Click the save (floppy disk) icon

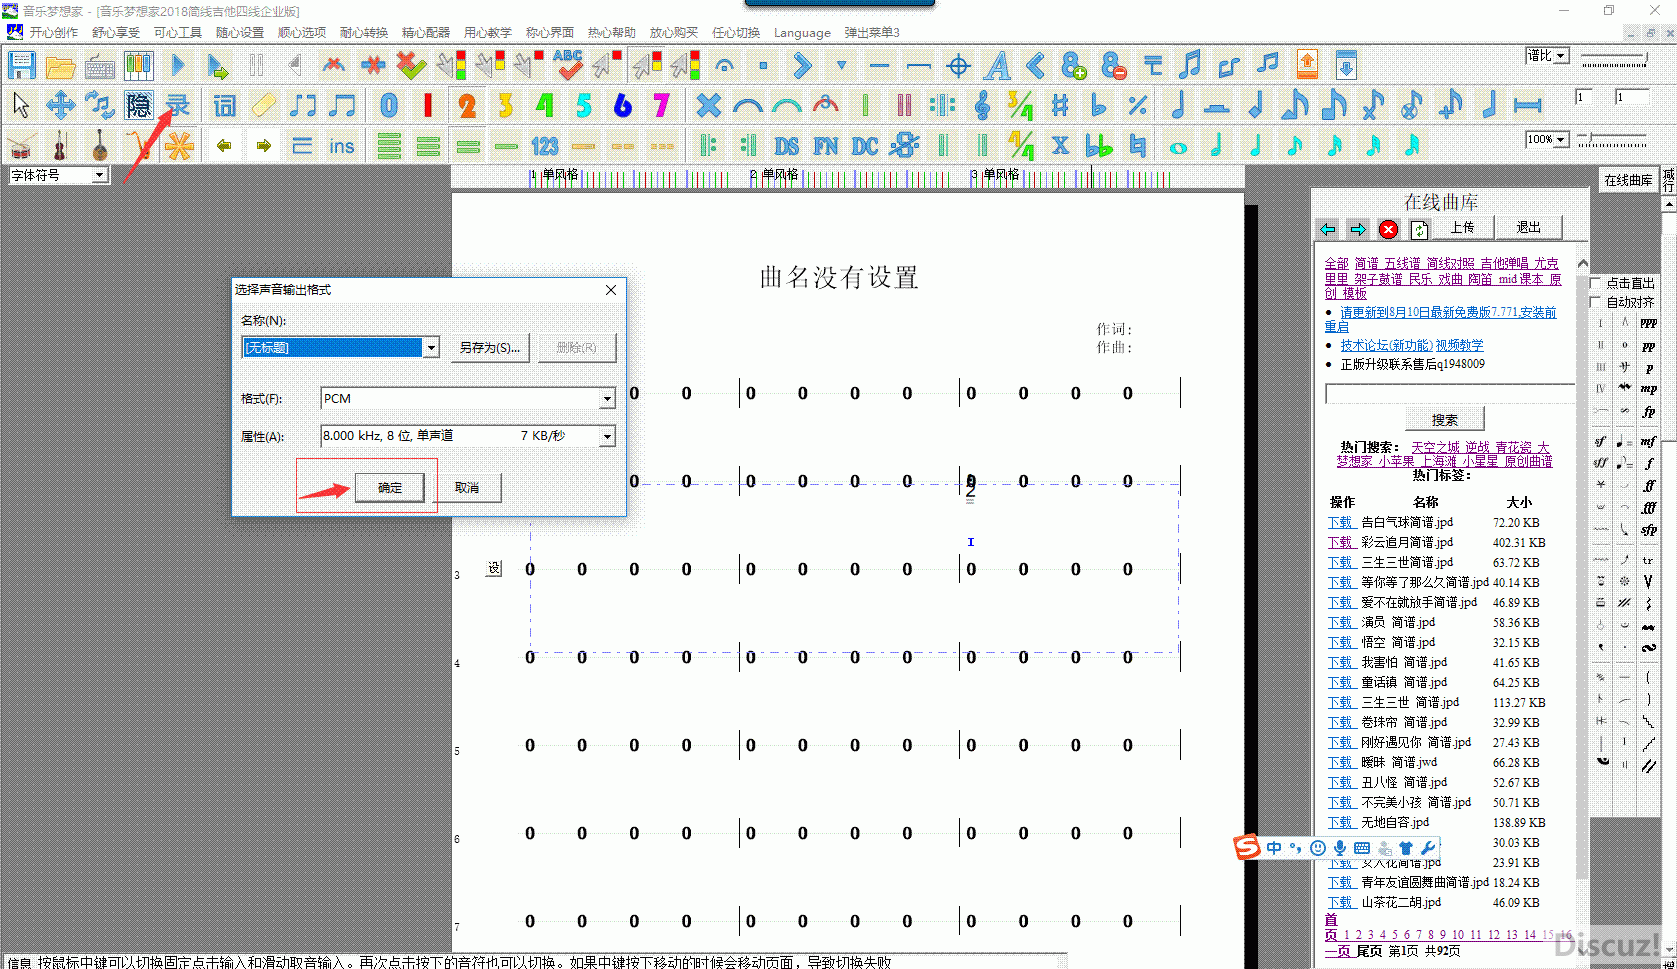pos(22,66)
